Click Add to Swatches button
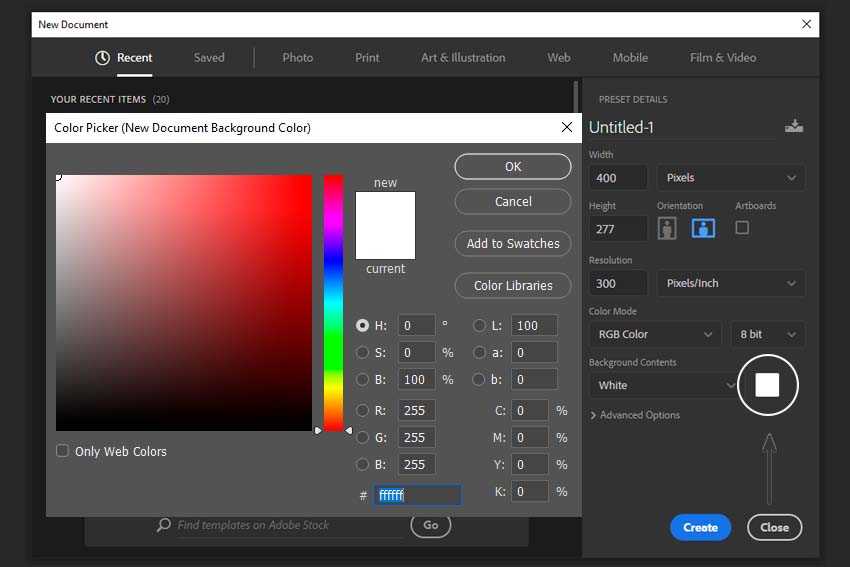Image resolution: width=850 pixels, height=567 pixels. click(x=513, y=244)
